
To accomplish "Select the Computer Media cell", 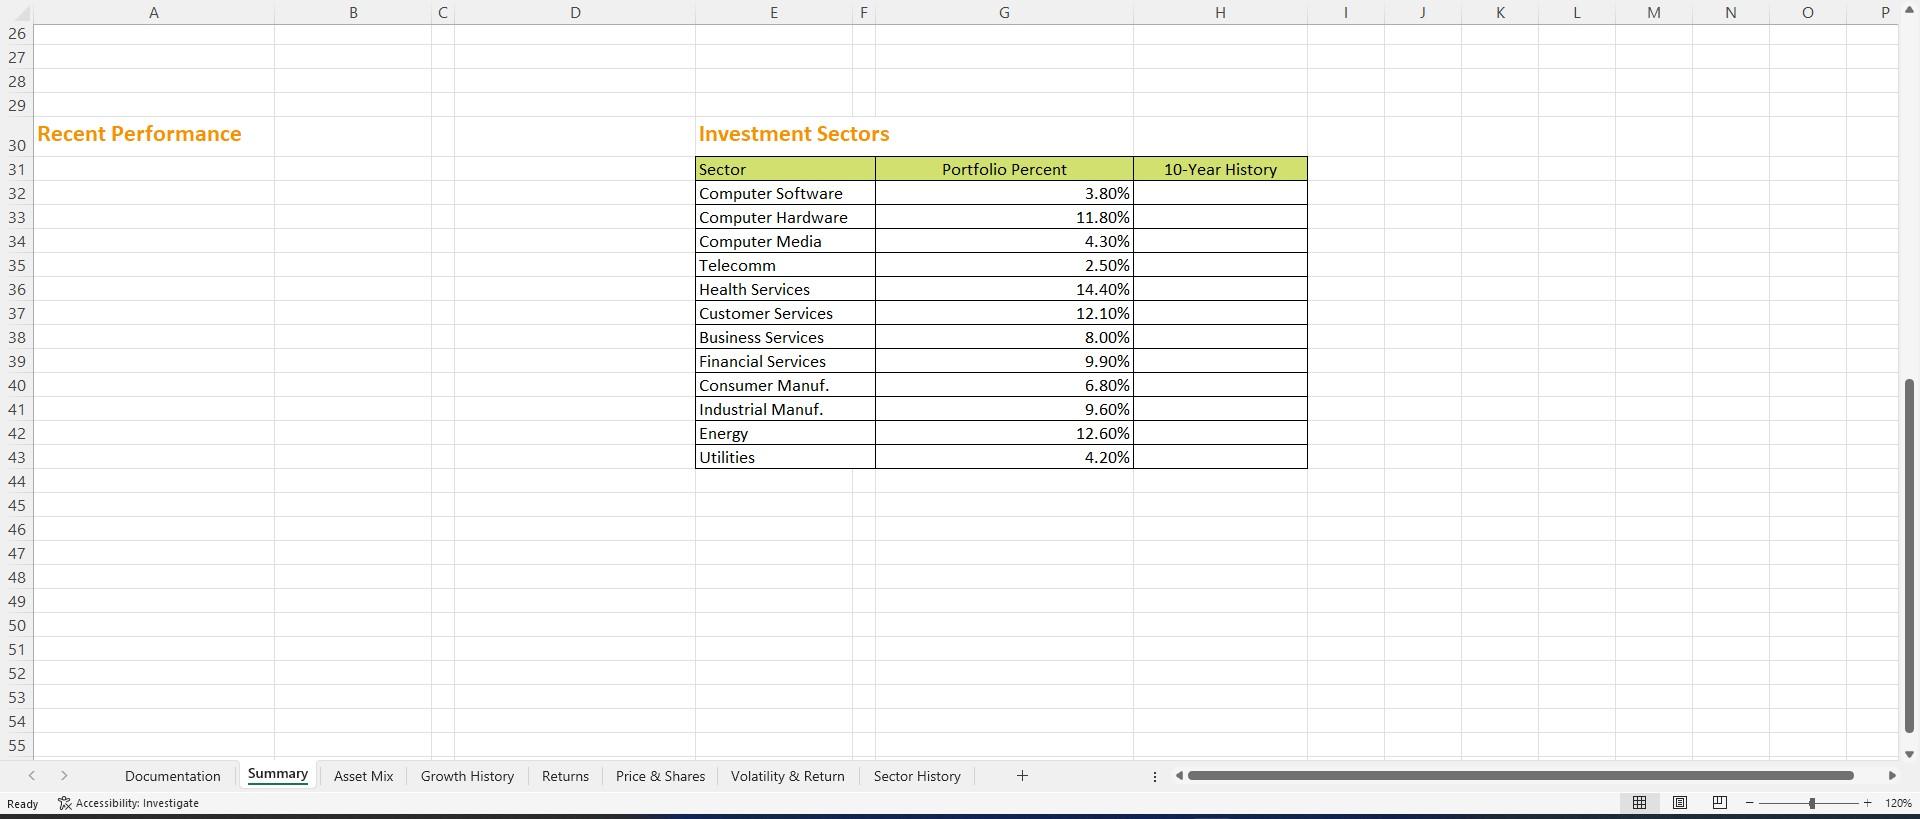I will pyautogui.click(x=785, y=241).
